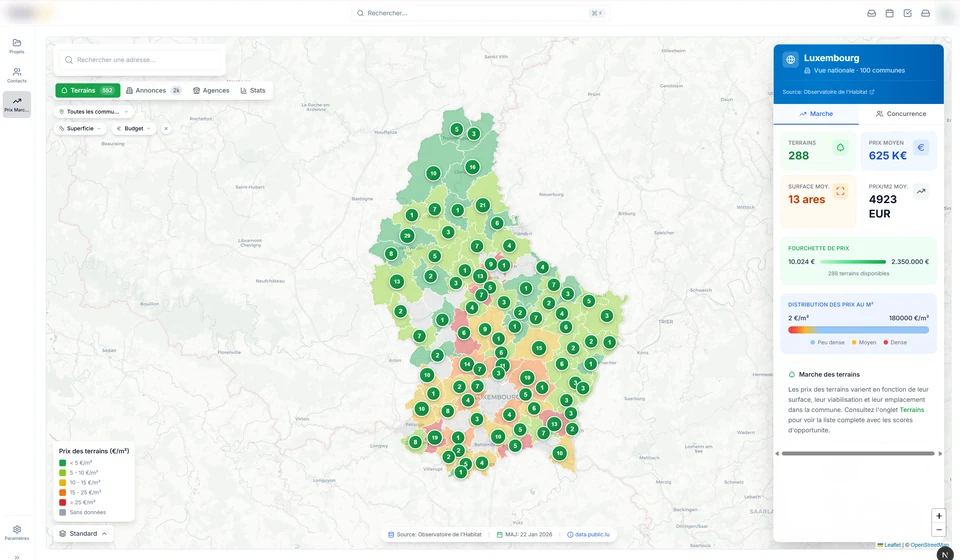This screenshot has width=960, height=560.
Task: Click the map cluster marker labeled 15
Action: (x=539, y=348)
